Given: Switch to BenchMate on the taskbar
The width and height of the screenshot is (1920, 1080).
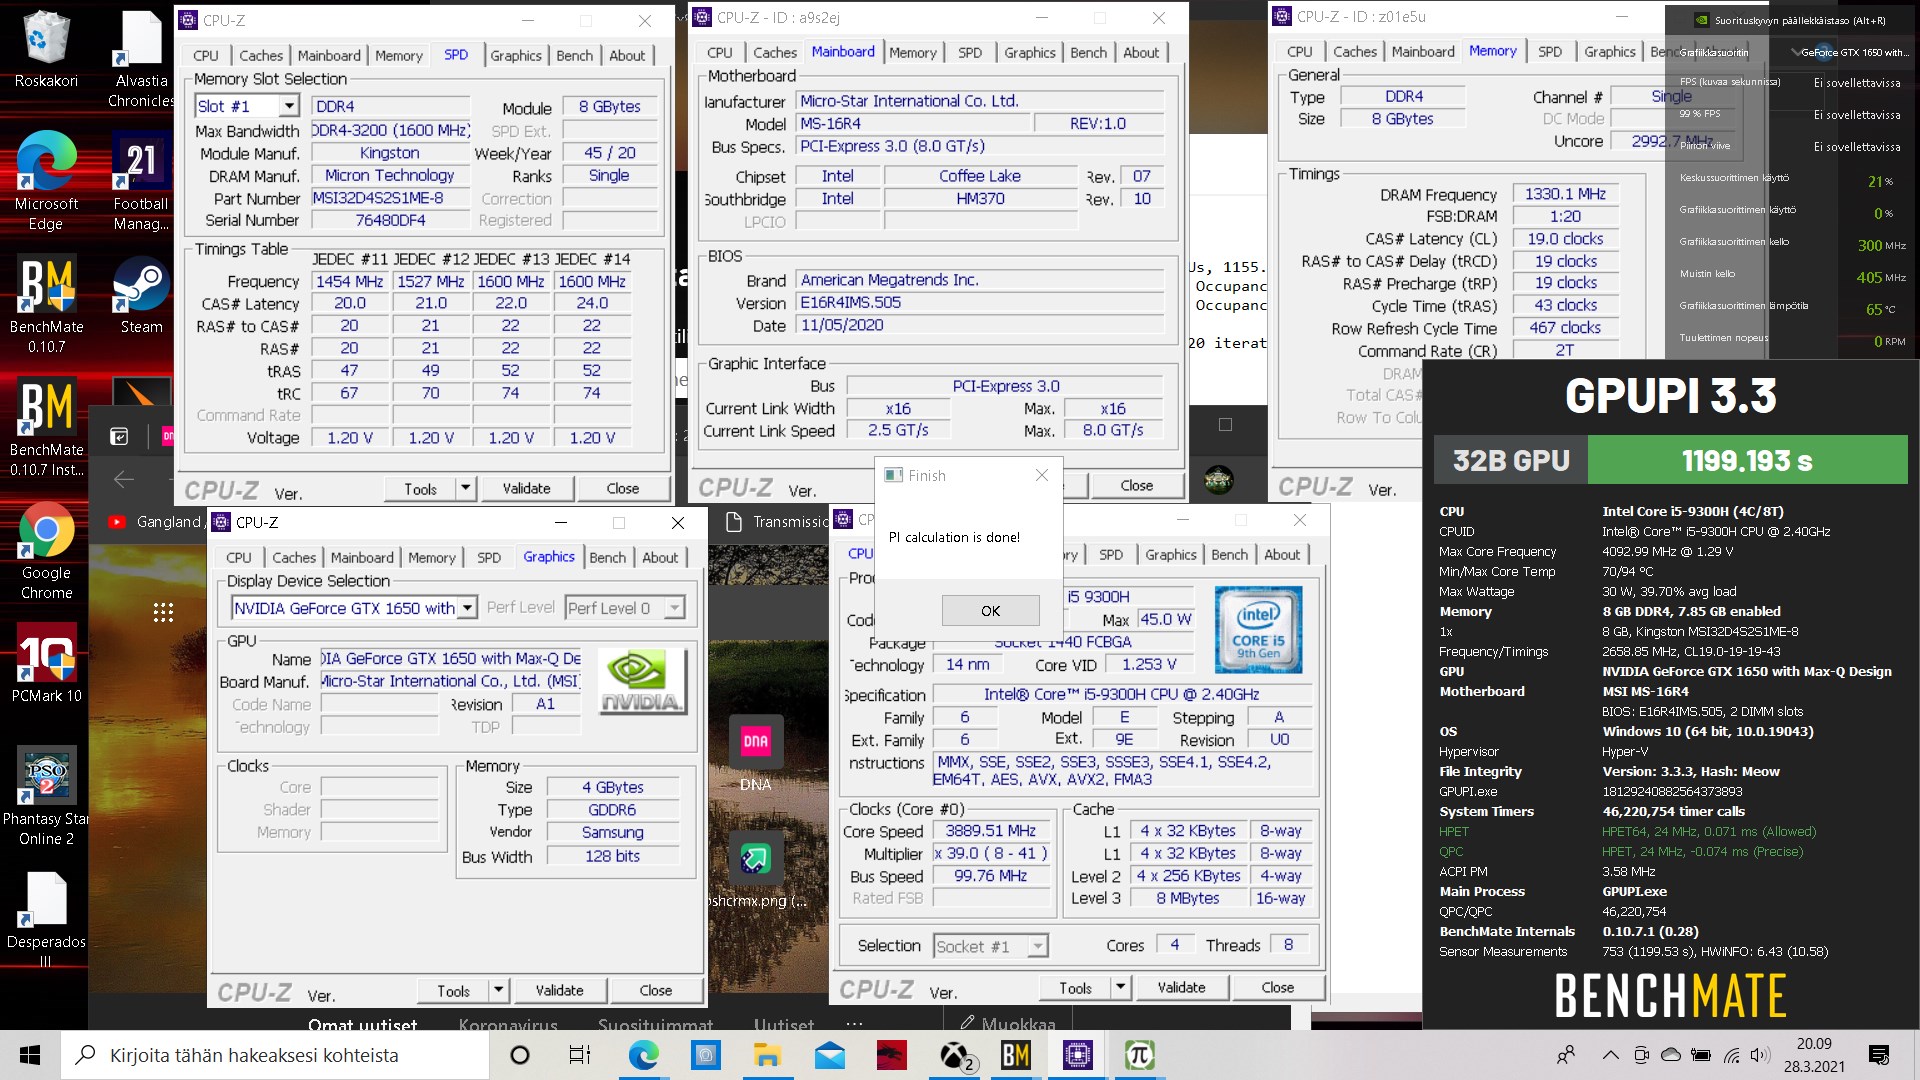Looking at the screenshot, I should [x=1016, y=1055].
